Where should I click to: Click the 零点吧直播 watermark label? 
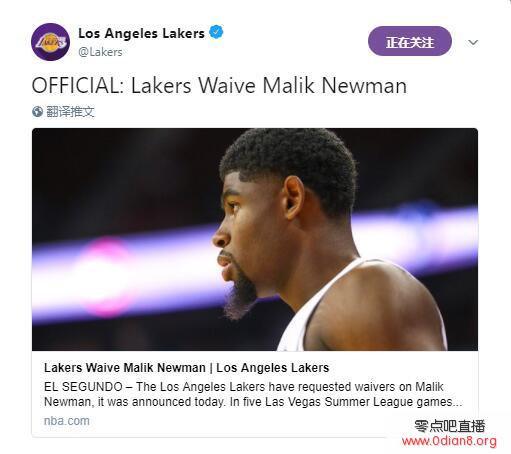tap(449, 426)
